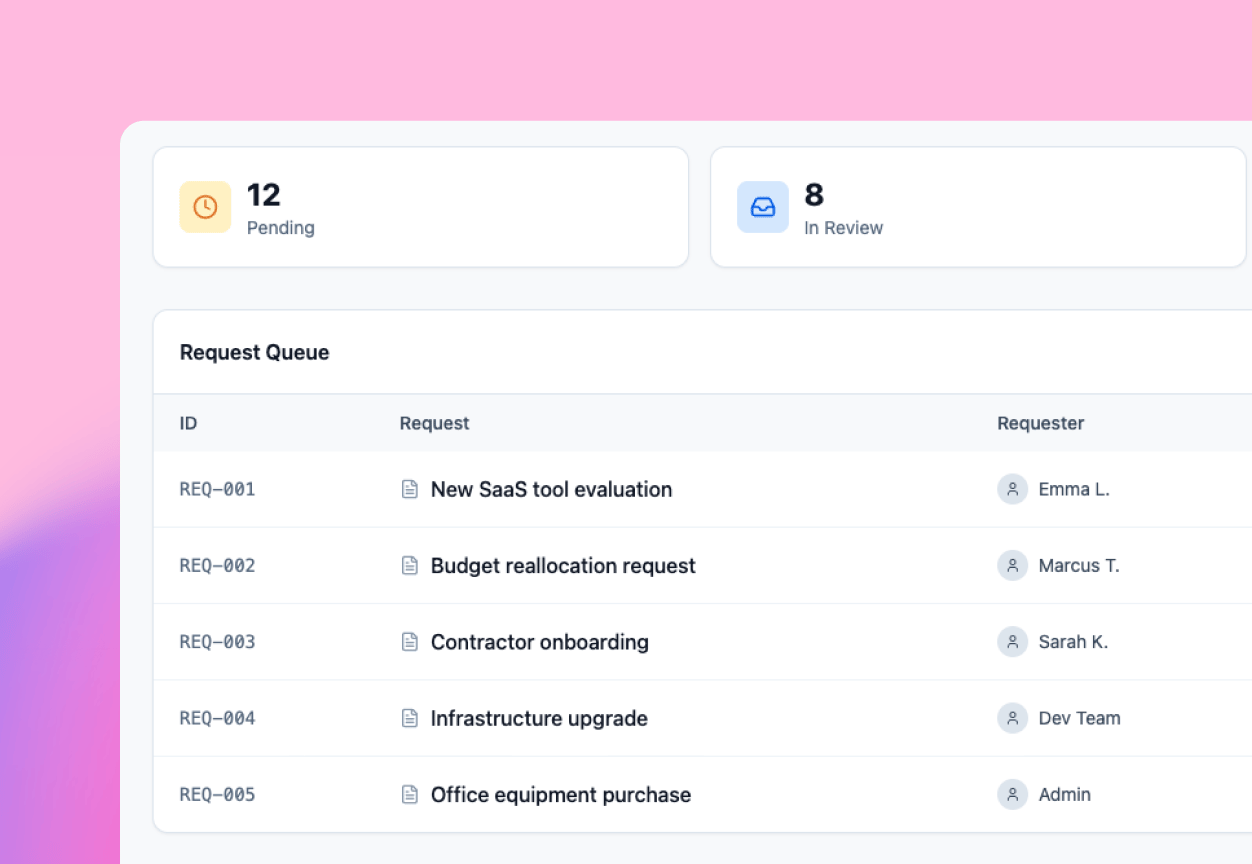Click the REQ-005 identifier
The width and height of the screenshot is (1252, 864).
coord(217,794)
